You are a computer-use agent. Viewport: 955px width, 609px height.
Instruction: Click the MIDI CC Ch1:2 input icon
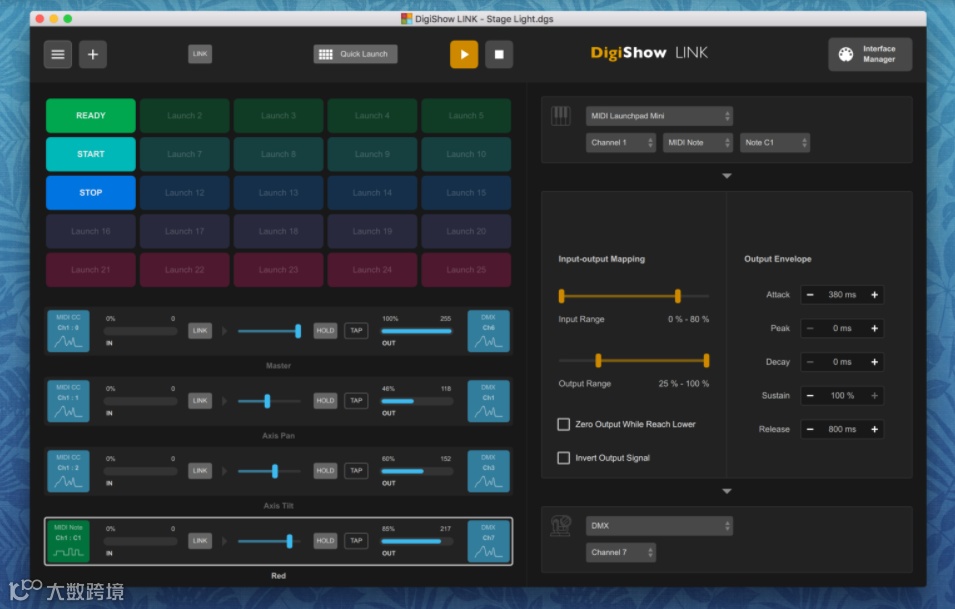(x=68, y=471)
